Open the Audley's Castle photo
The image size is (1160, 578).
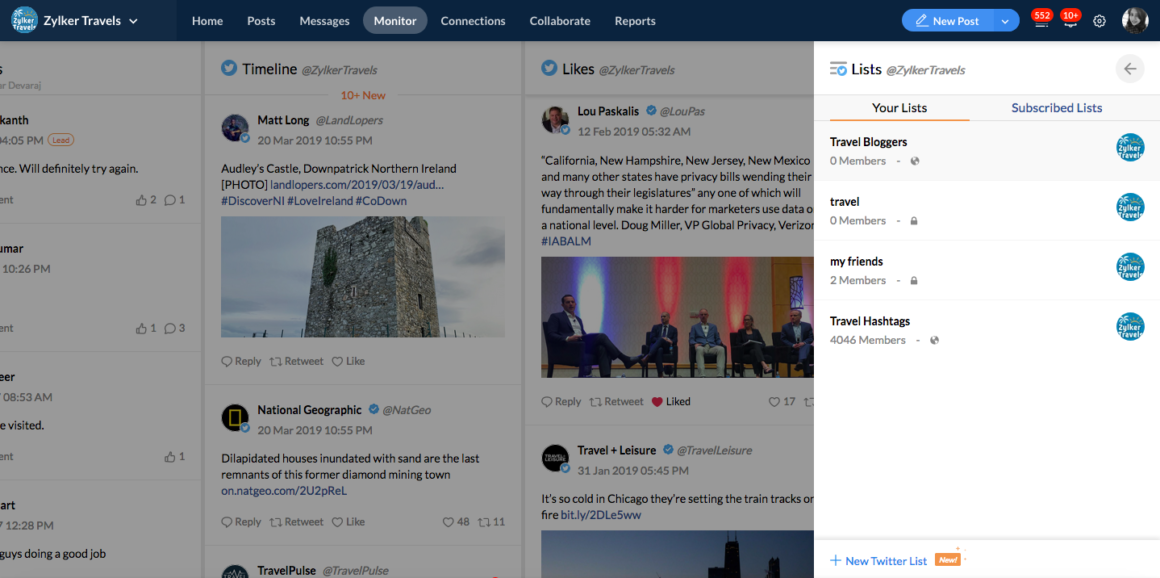point(362,277)
